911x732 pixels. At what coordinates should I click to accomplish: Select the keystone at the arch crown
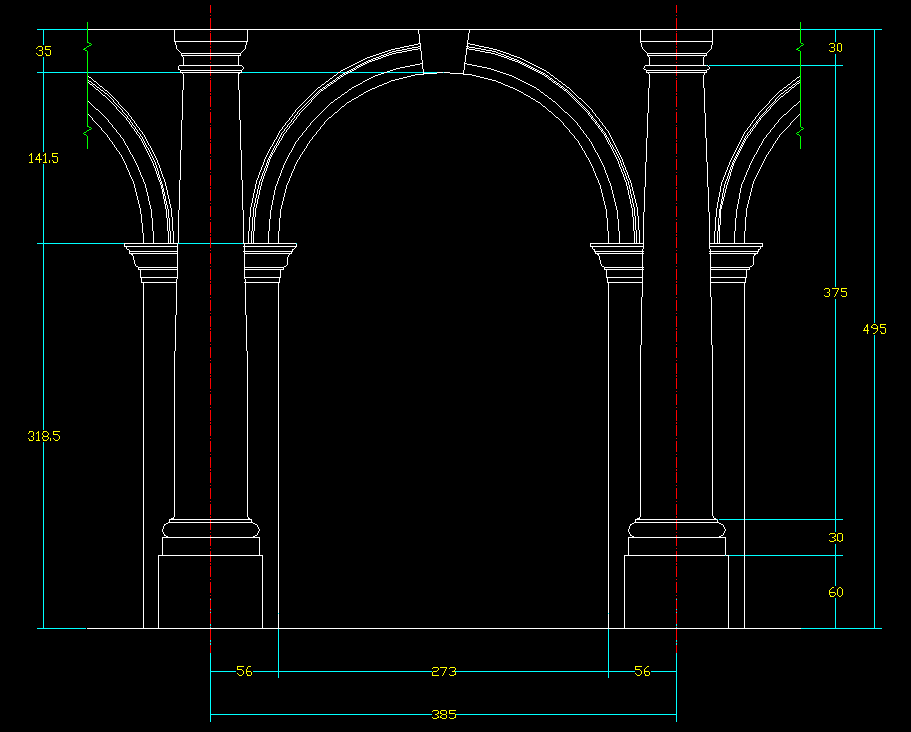[444, 51]
